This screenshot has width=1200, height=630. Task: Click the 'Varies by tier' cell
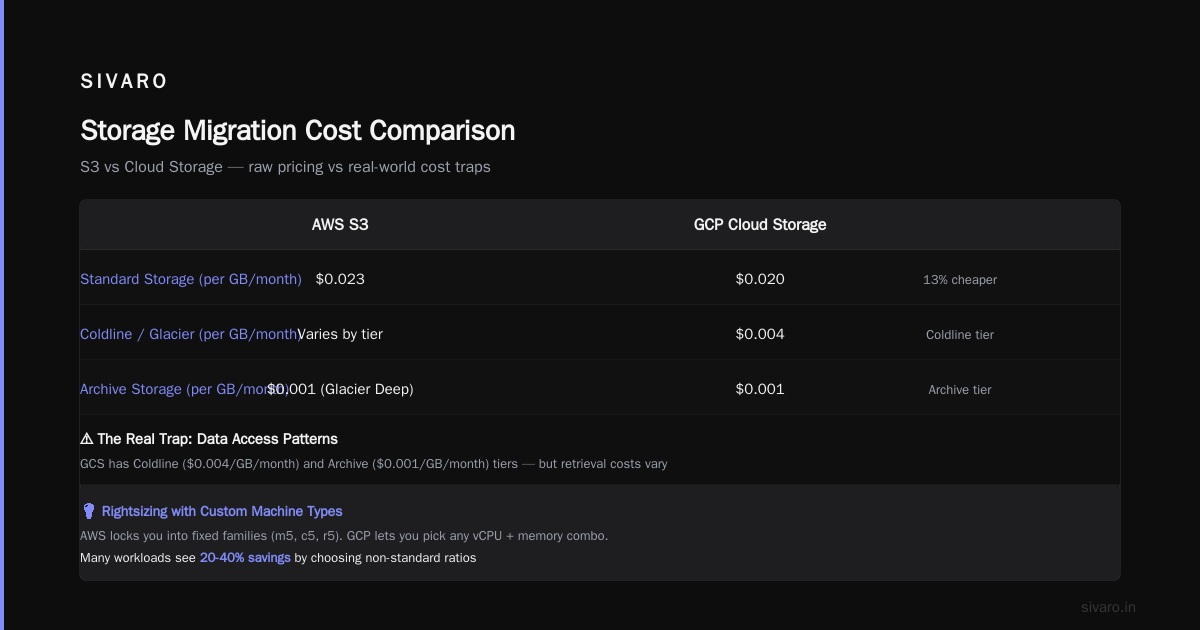point(340,334)
